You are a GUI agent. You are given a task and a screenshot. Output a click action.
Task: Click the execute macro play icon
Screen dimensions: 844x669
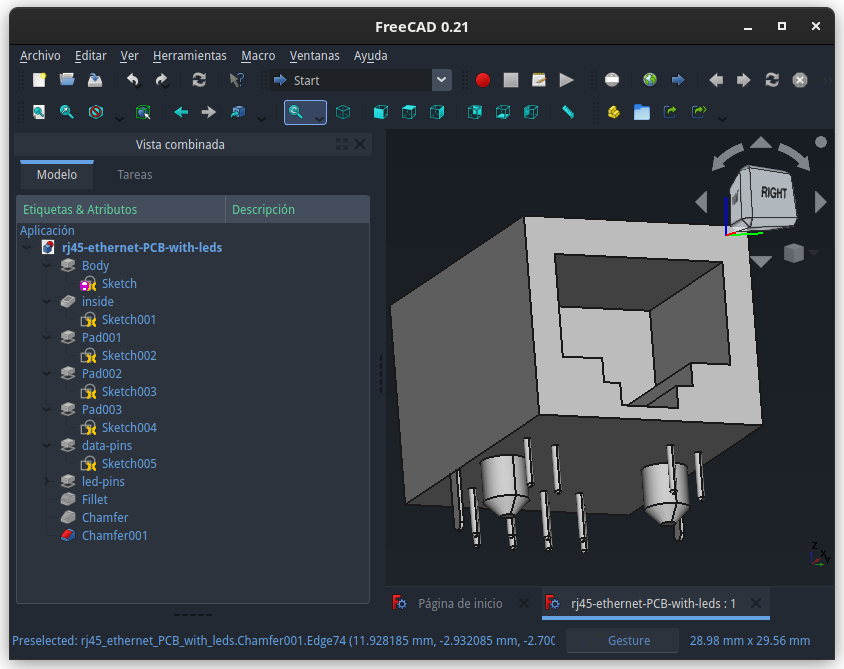566,80
